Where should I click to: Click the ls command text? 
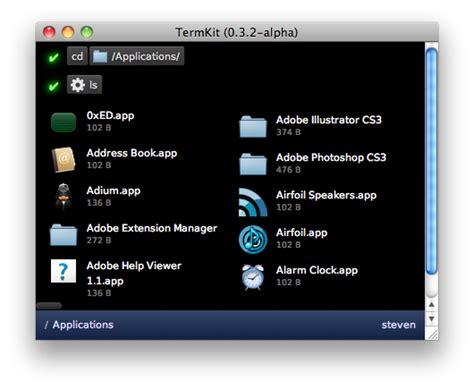93,85
